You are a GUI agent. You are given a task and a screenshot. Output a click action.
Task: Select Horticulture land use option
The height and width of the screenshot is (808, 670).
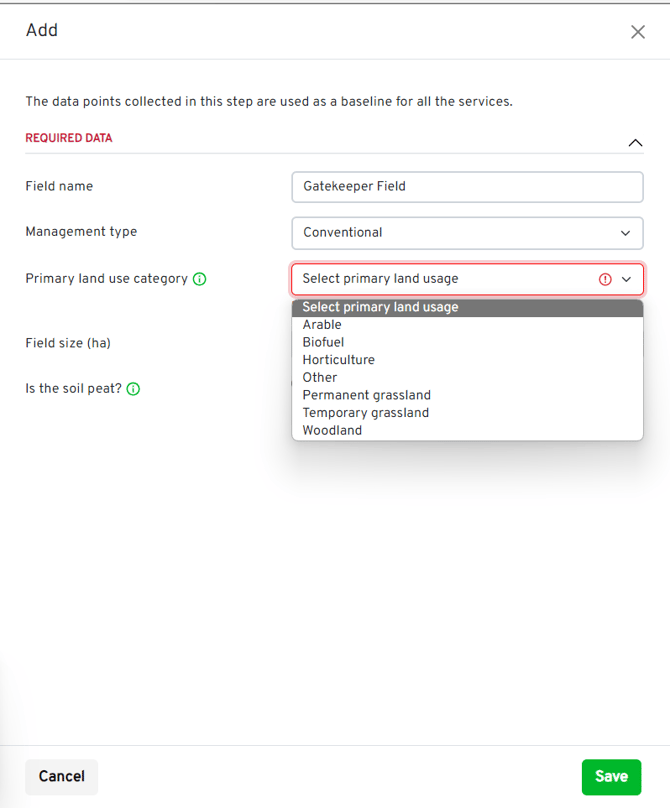tap(338, 360)
